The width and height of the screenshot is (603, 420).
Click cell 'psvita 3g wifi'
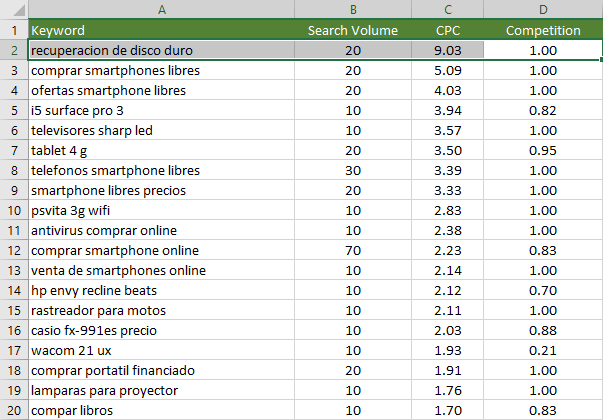pos(162,210)
